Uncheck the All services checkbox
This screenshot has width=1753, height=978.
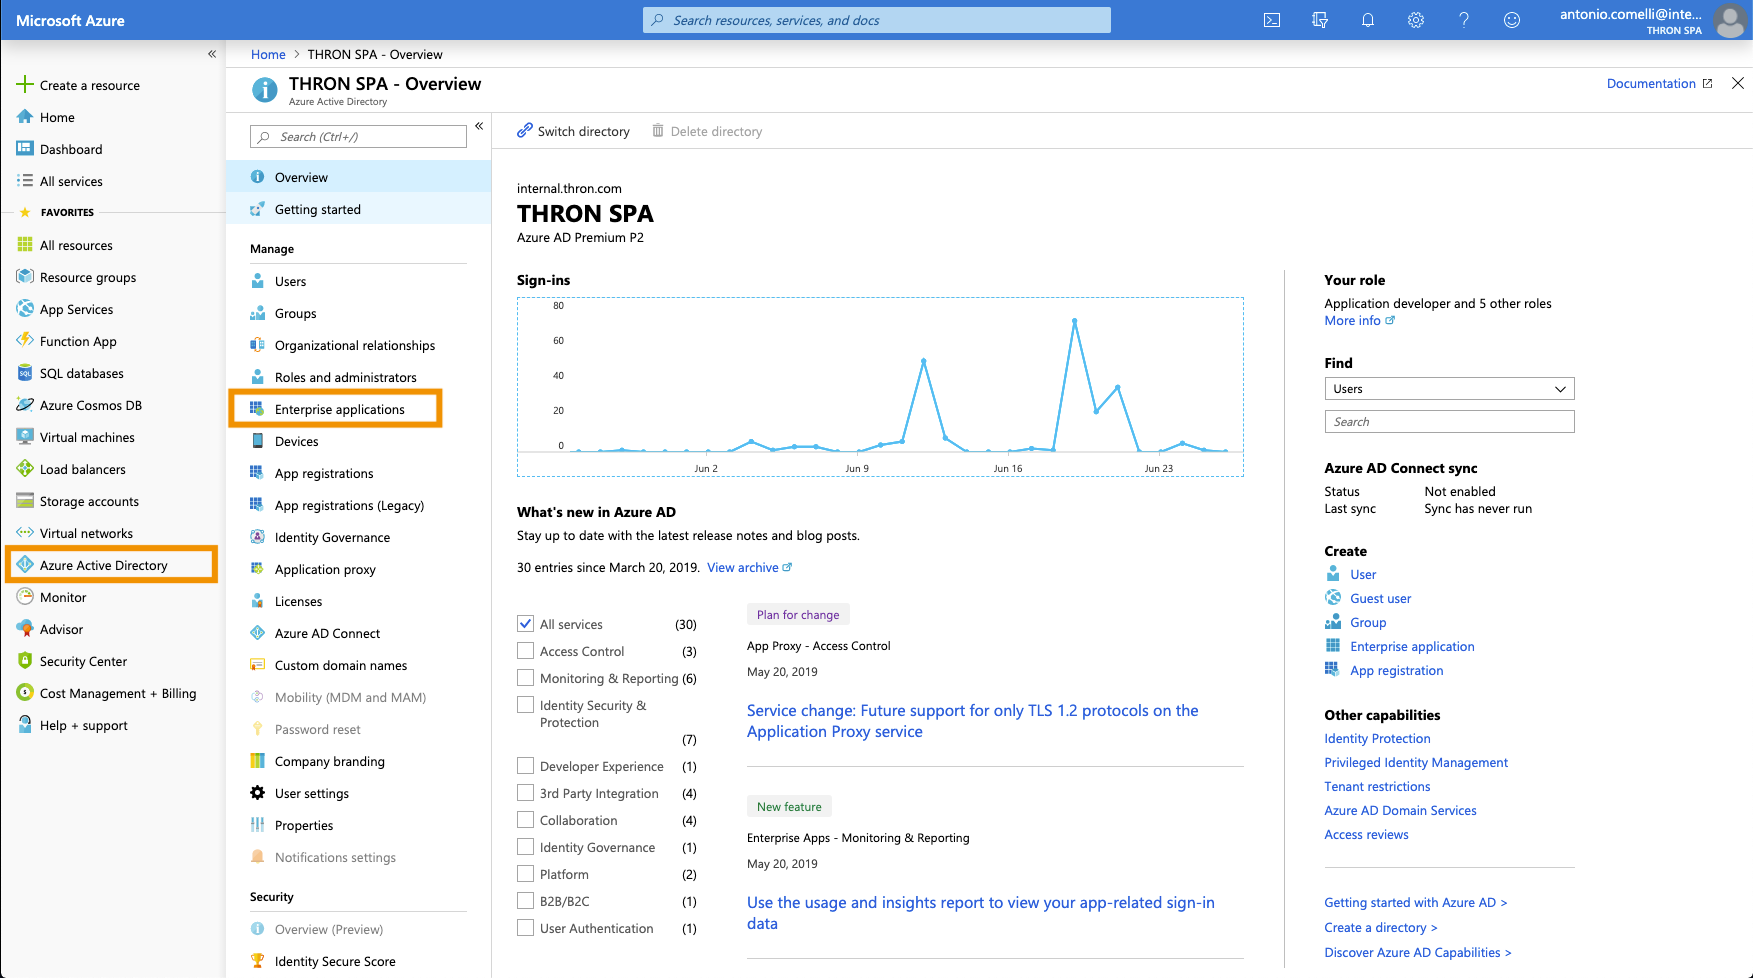pyautogui.click(x=525, y=623)
